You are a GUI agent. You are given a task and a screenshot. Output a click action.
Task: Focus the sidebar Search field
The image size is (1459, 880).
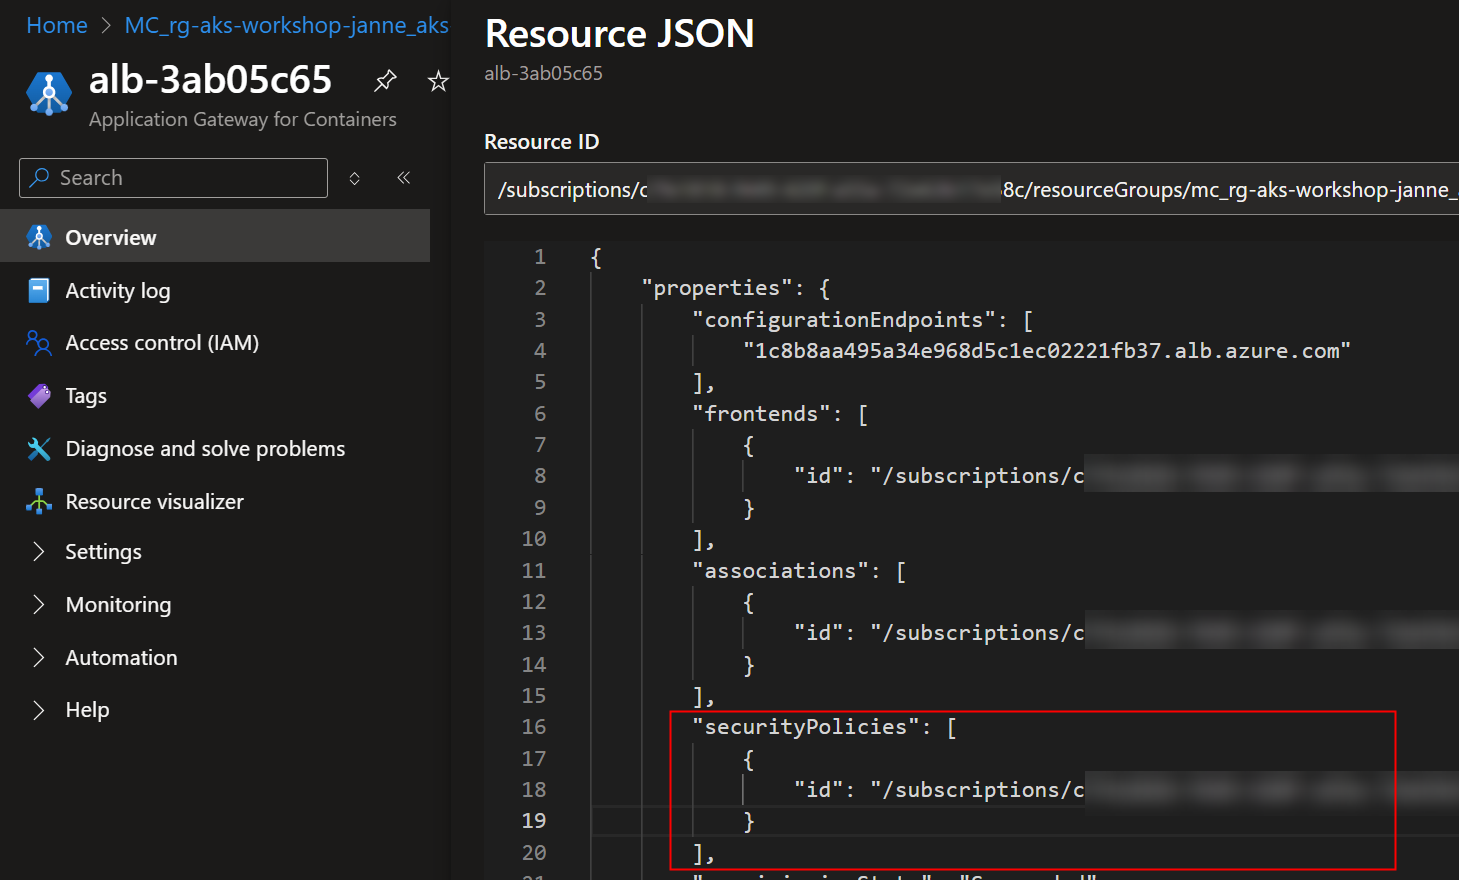pyautogui.click(x=173, y=178)
